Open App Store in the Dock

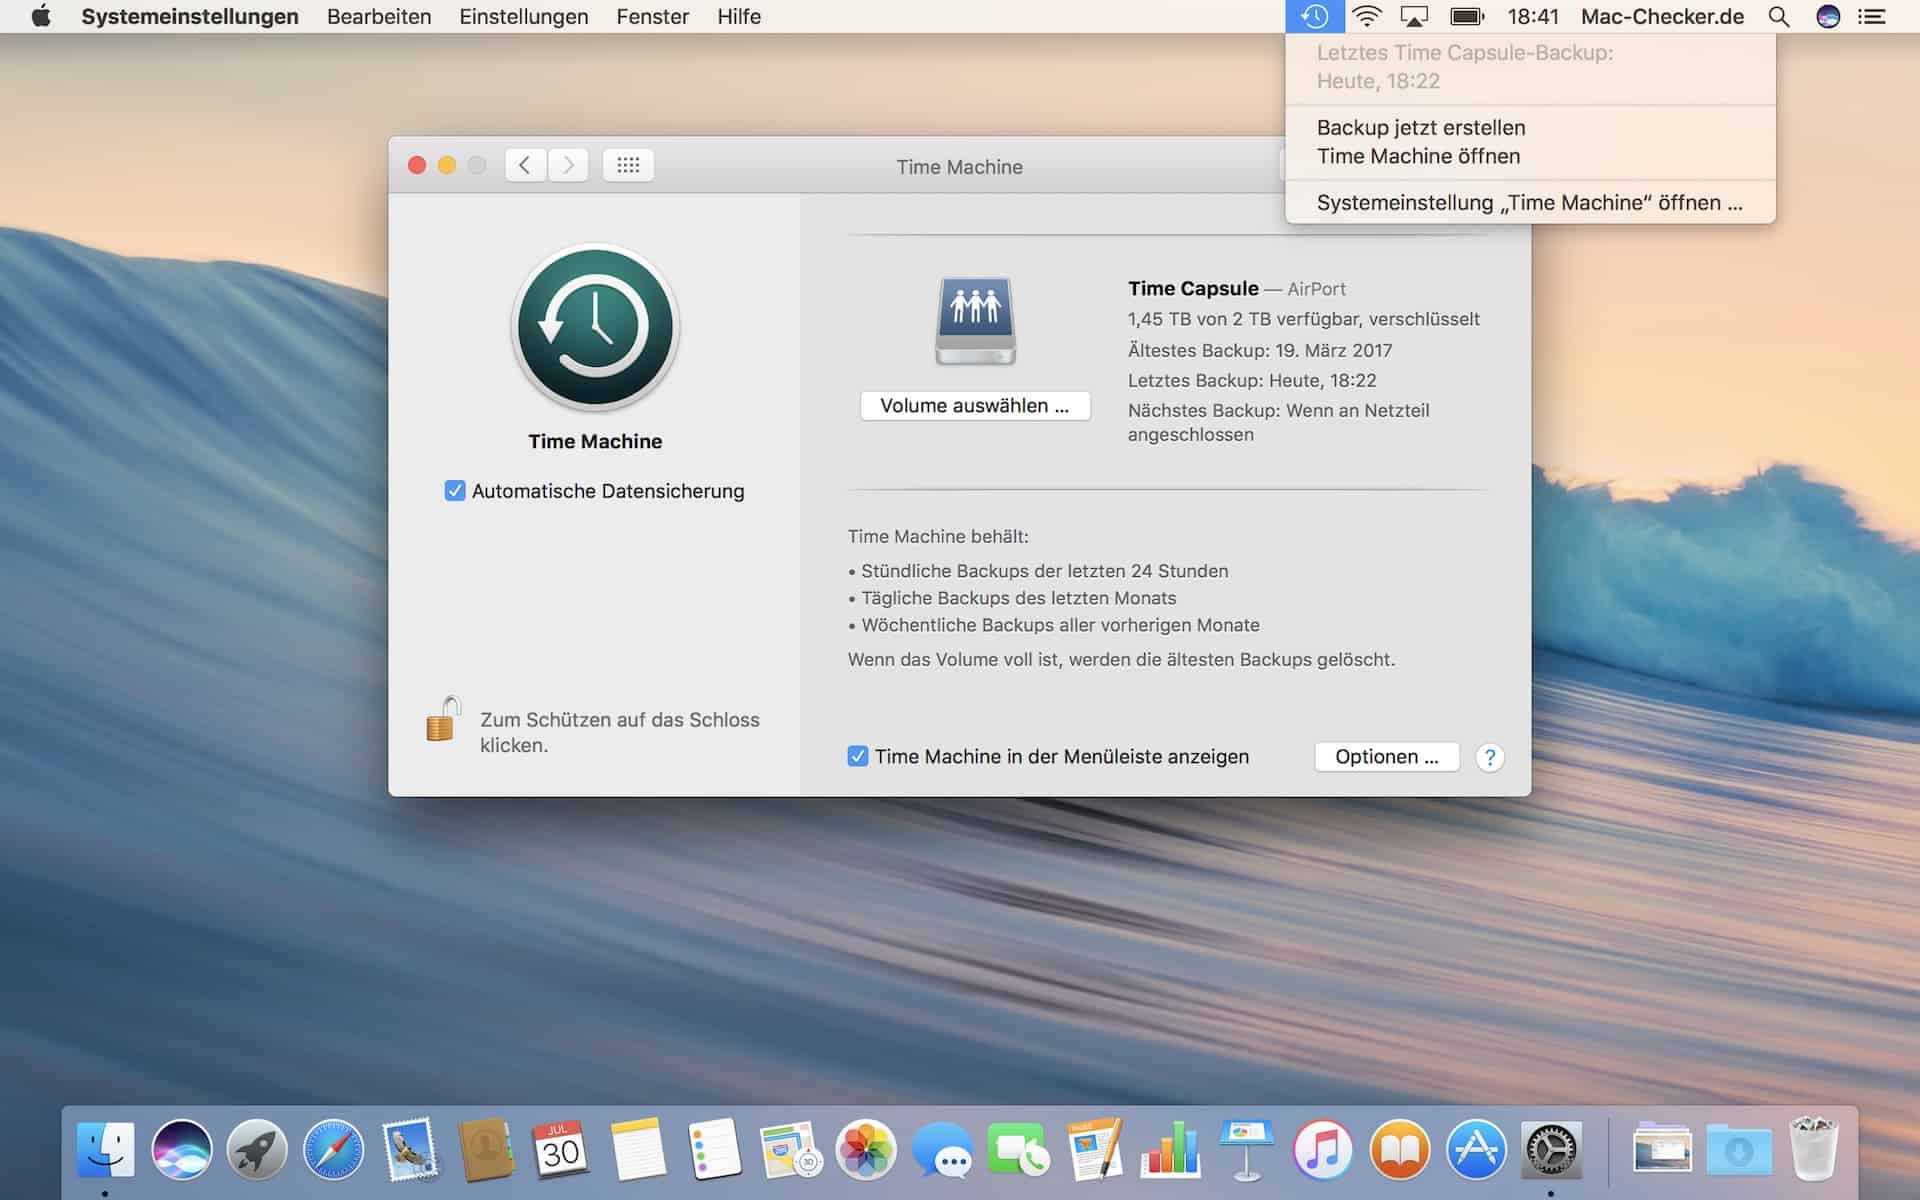(1475, 1149)
